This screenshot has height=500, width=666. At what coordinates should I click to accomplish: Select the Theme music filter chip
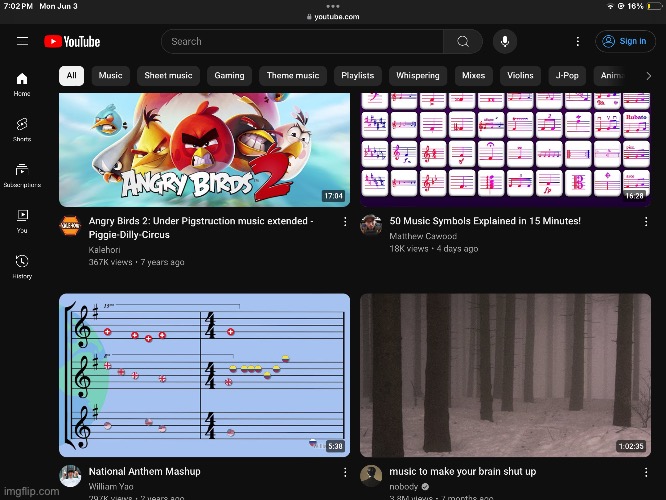click(x=293, y=76)
